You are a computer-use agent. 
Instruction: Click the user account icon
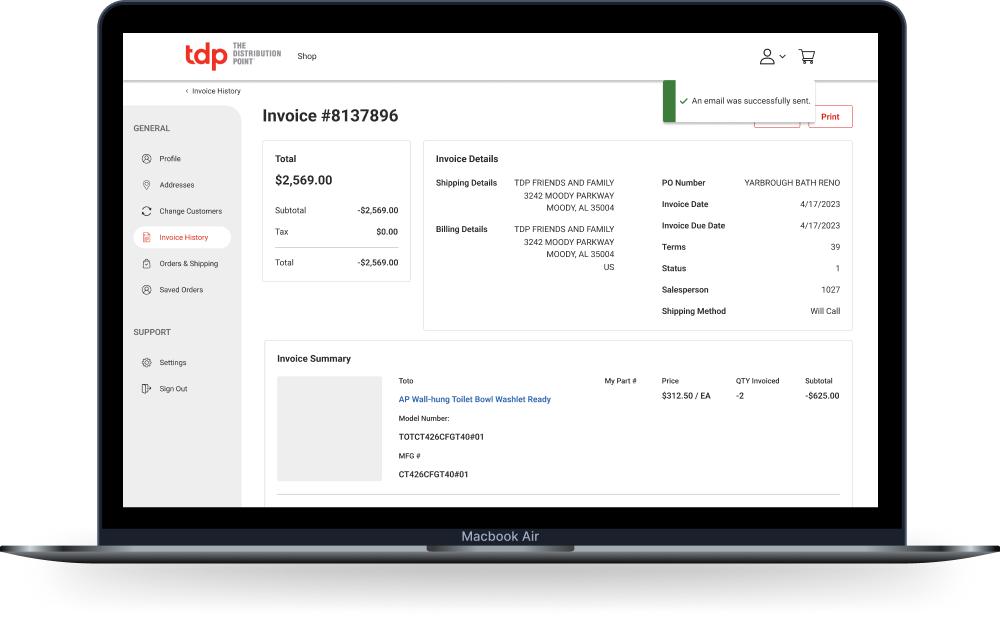click(767, 57)
